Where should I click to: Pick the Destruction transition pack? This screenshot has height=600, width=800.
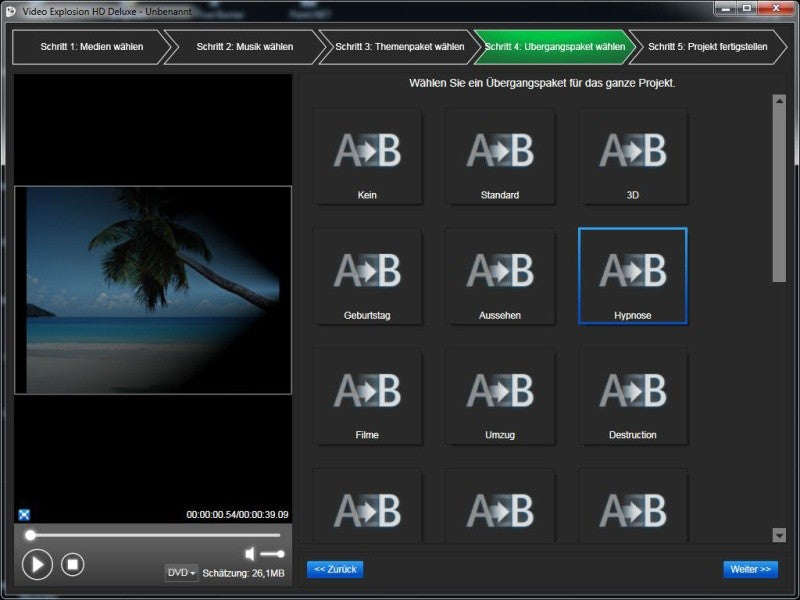(x=633, y=396)
